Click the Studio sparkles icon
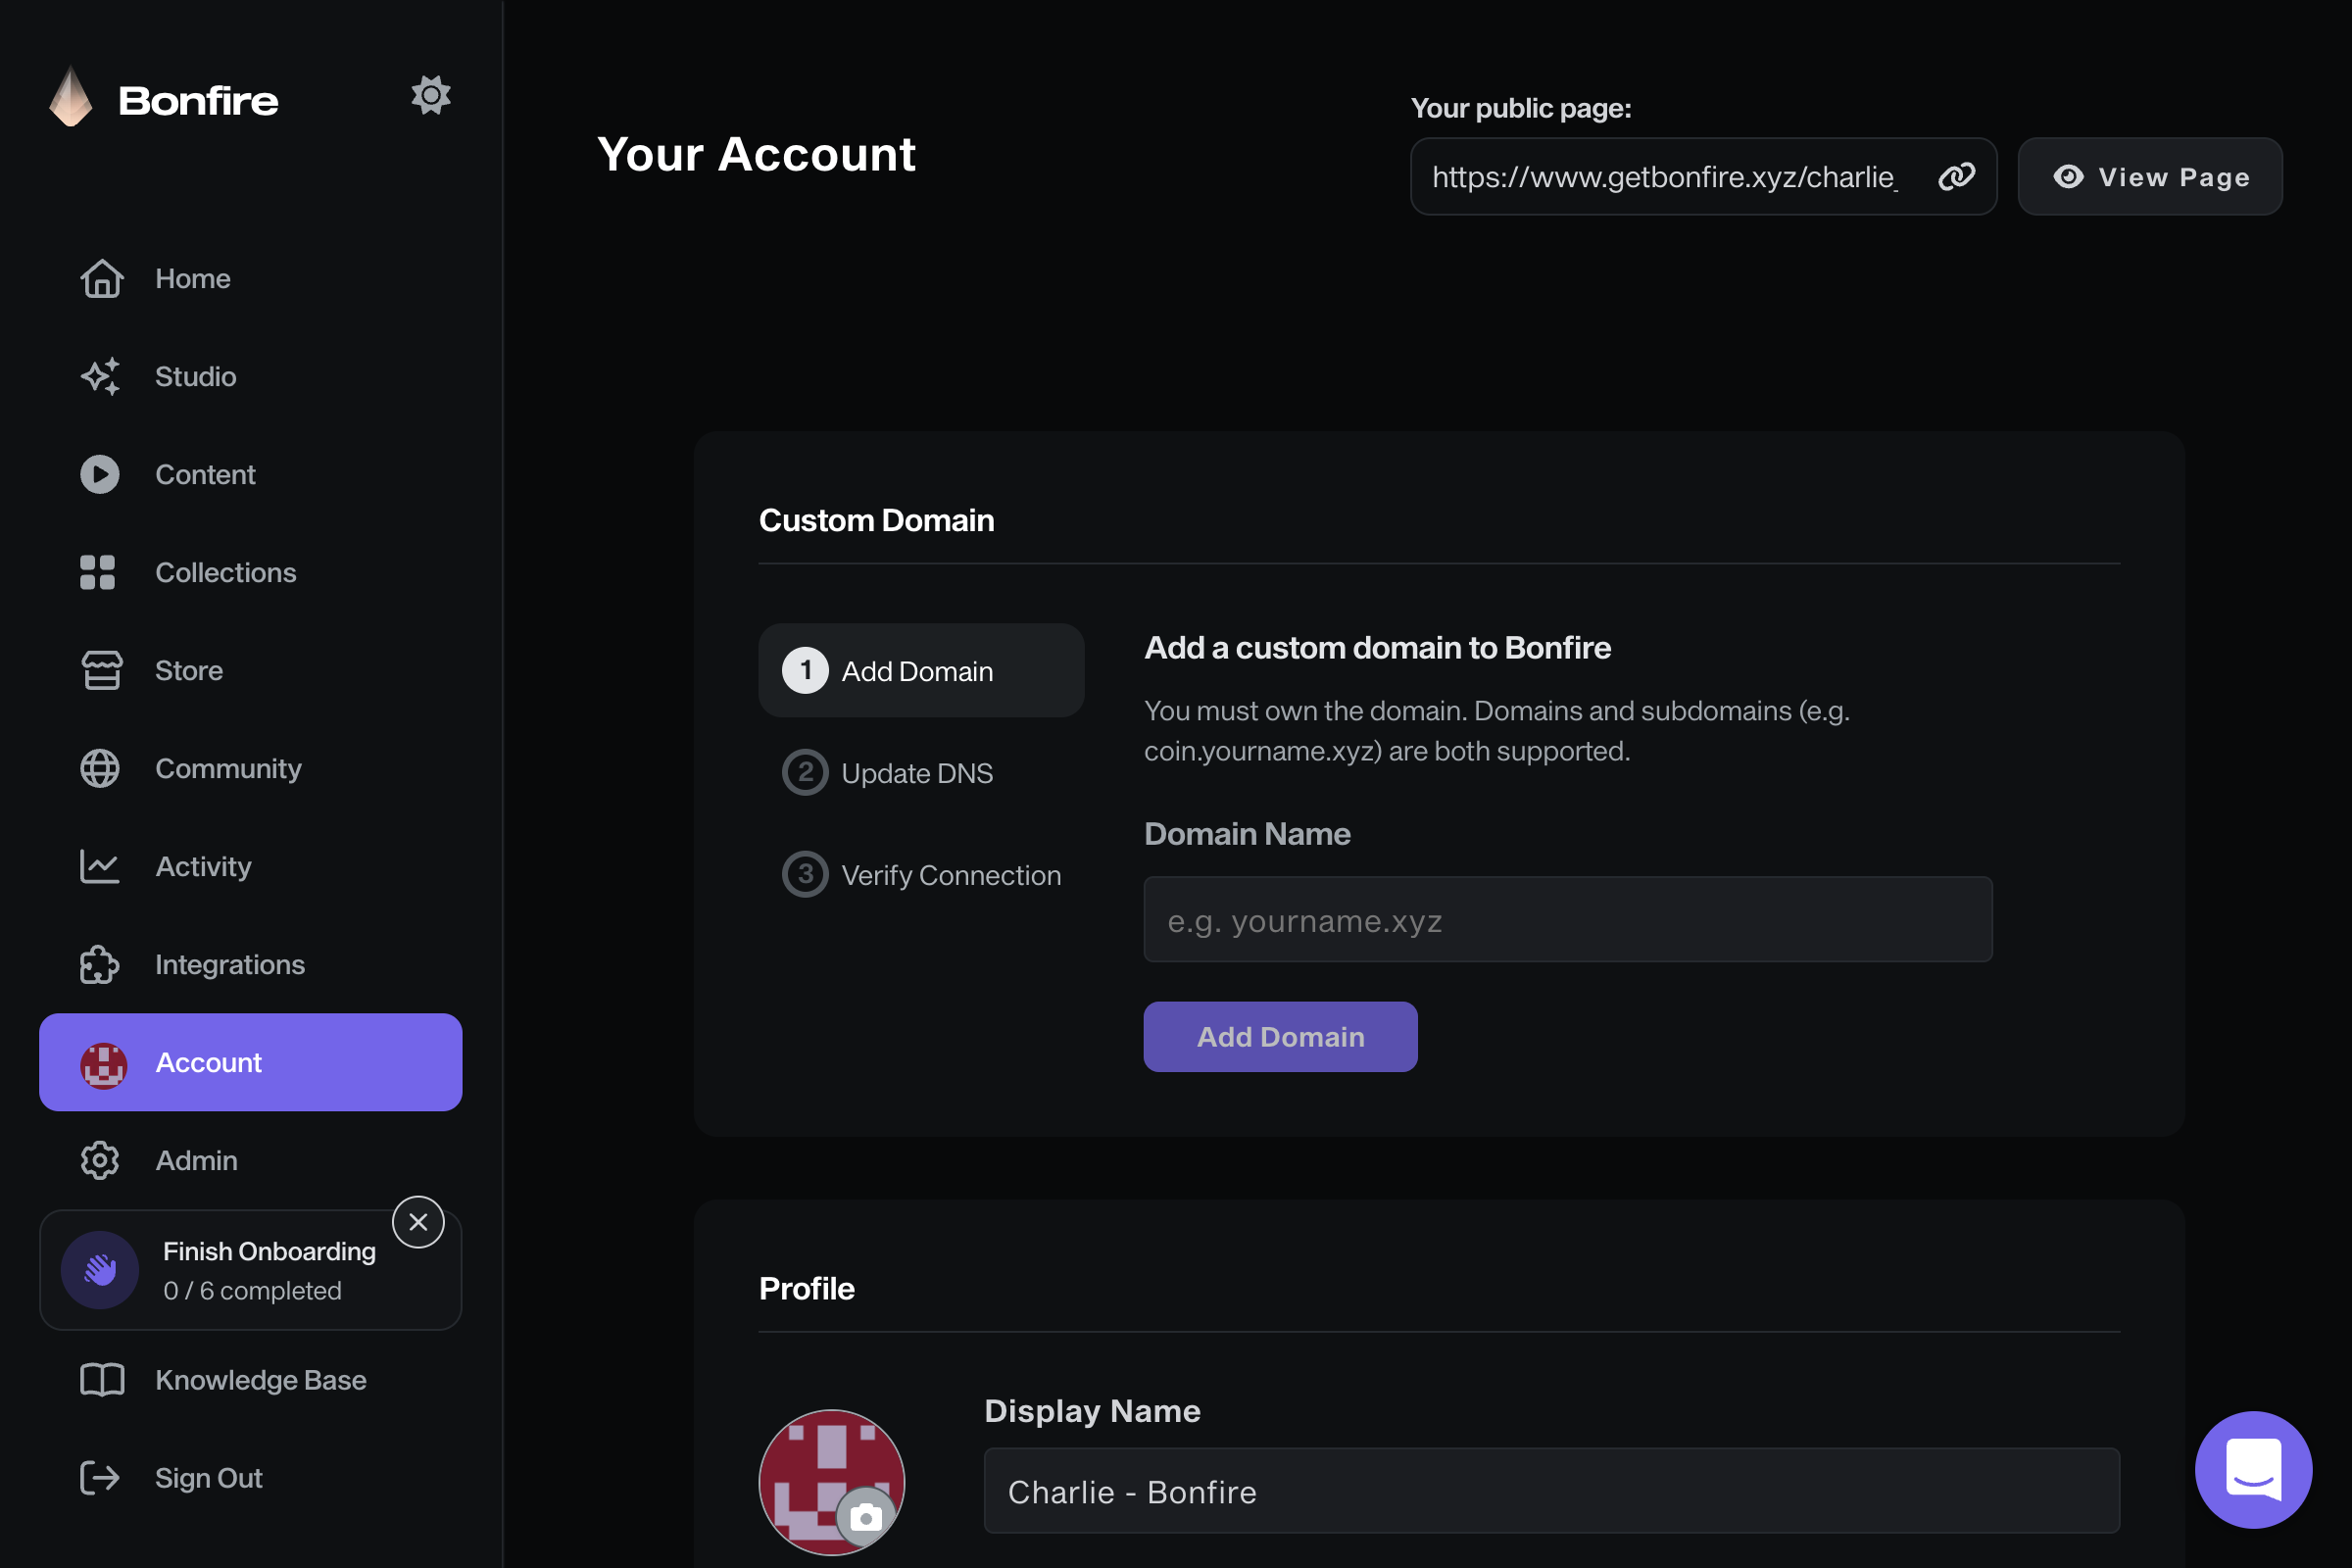Screen dimensions: 2352x1568 click(101, 376)
